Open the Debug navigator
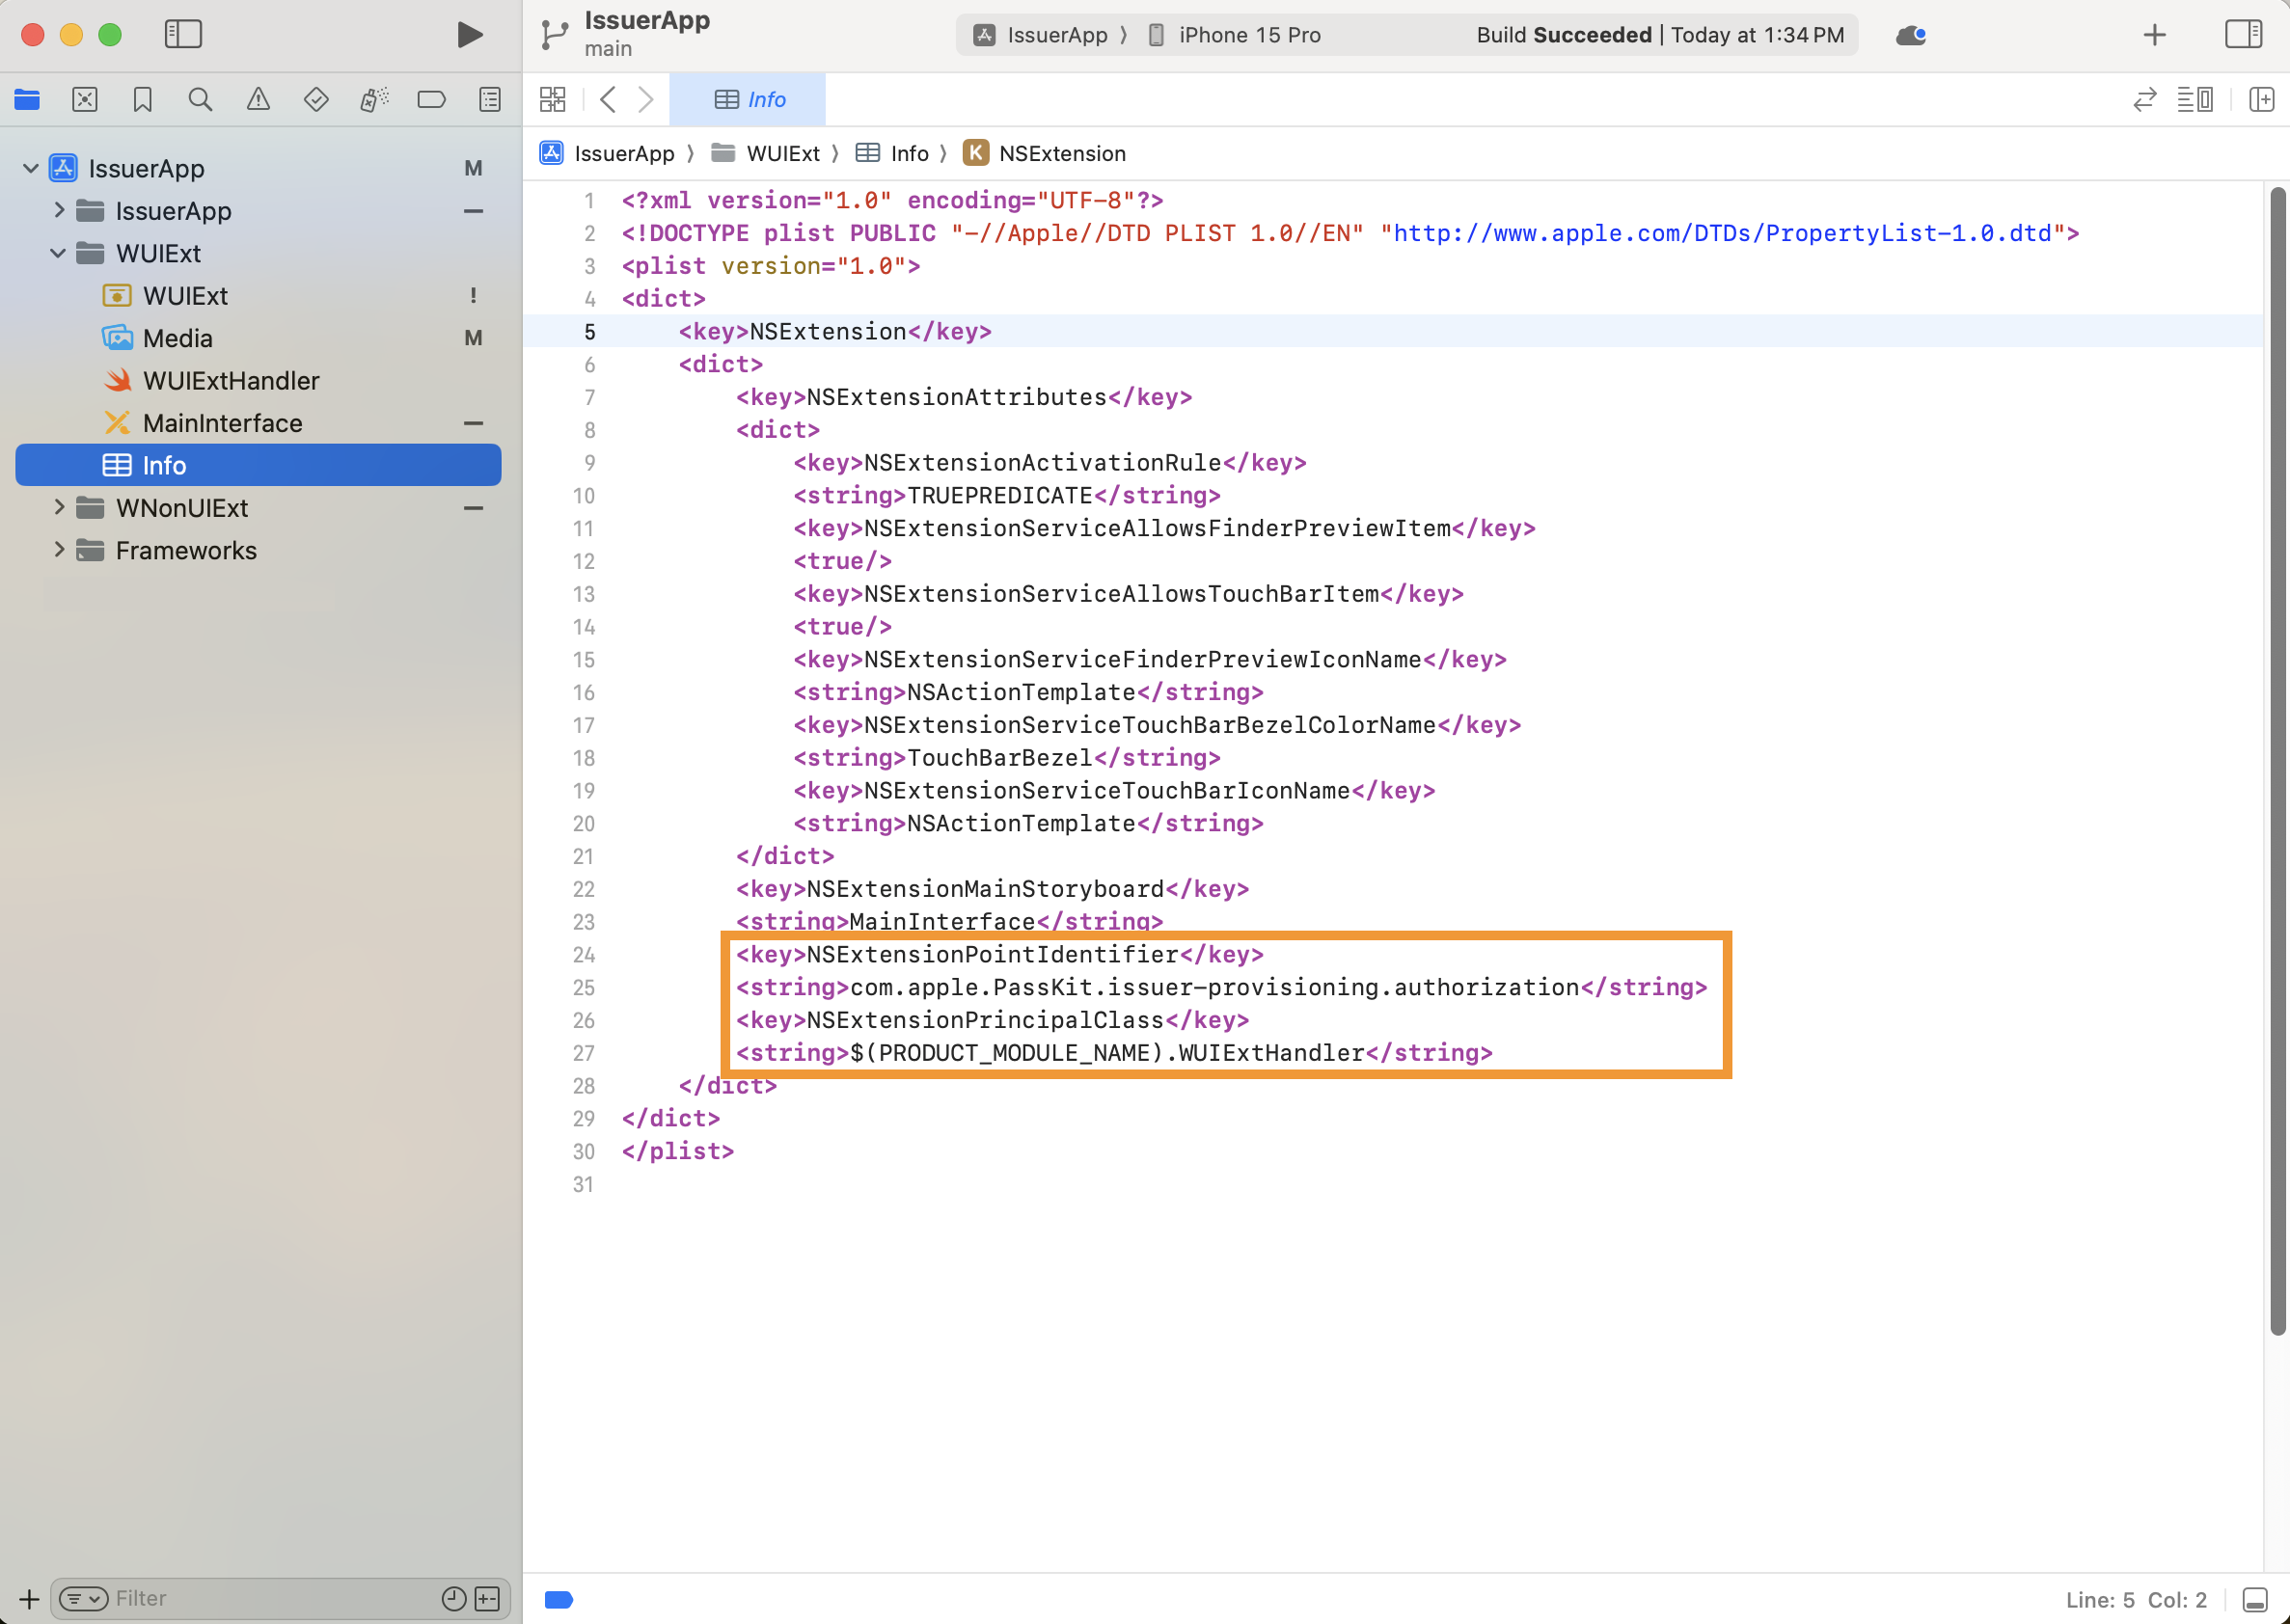 374,99
